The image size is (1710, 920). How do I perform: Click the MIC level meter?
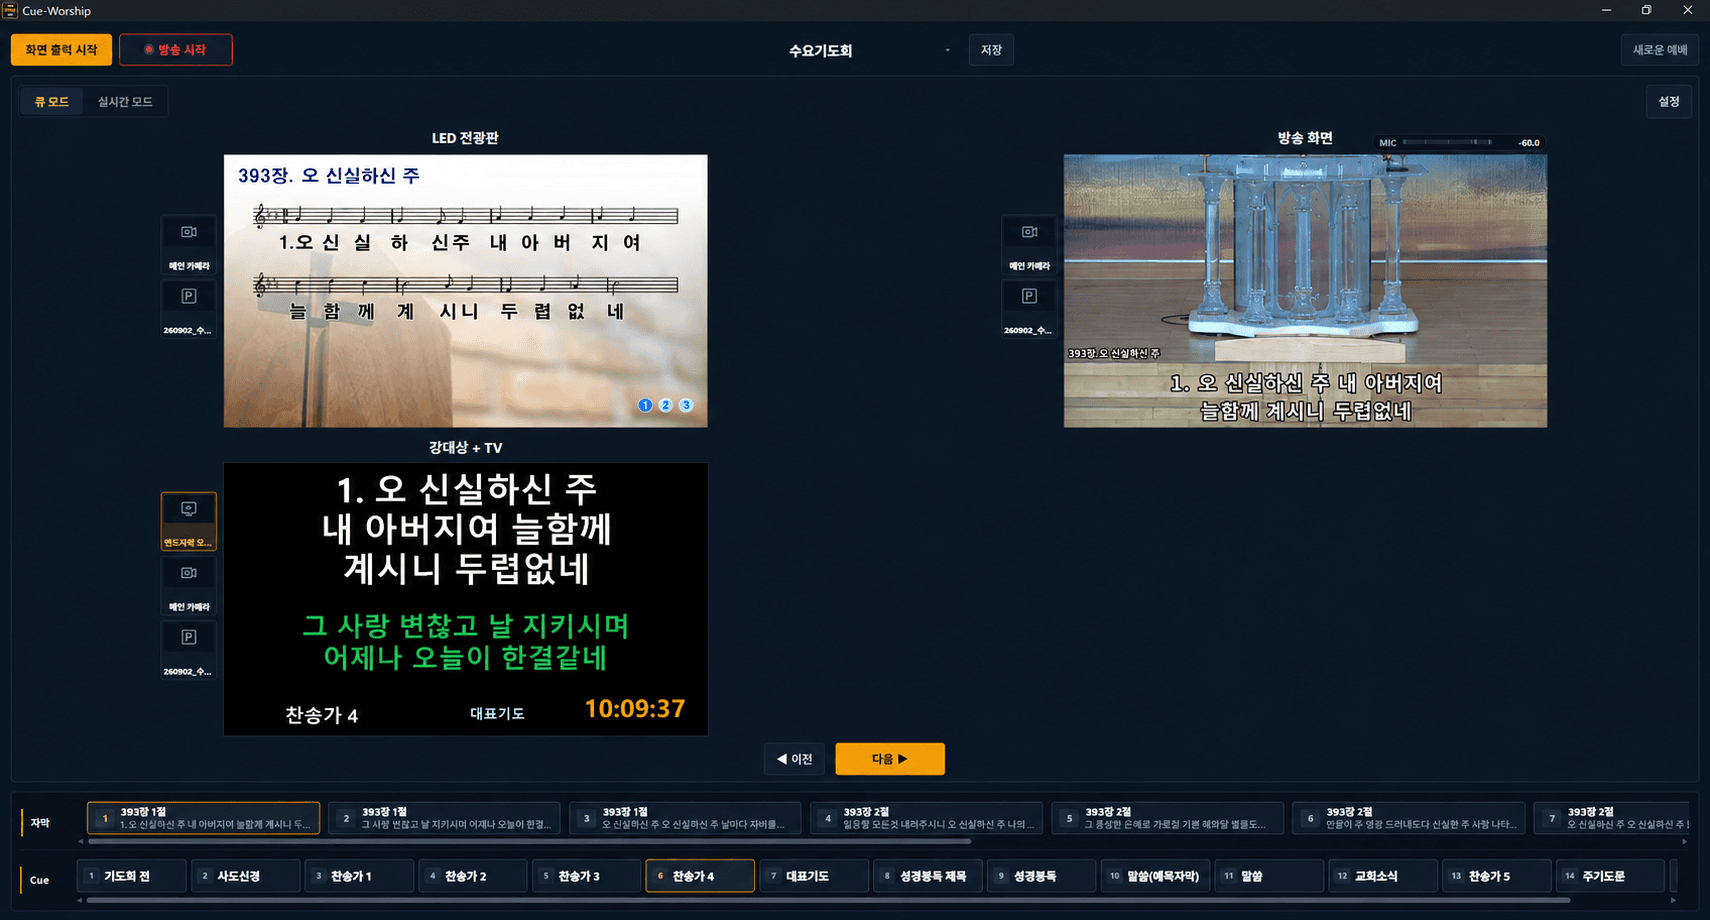point(1460,143)
